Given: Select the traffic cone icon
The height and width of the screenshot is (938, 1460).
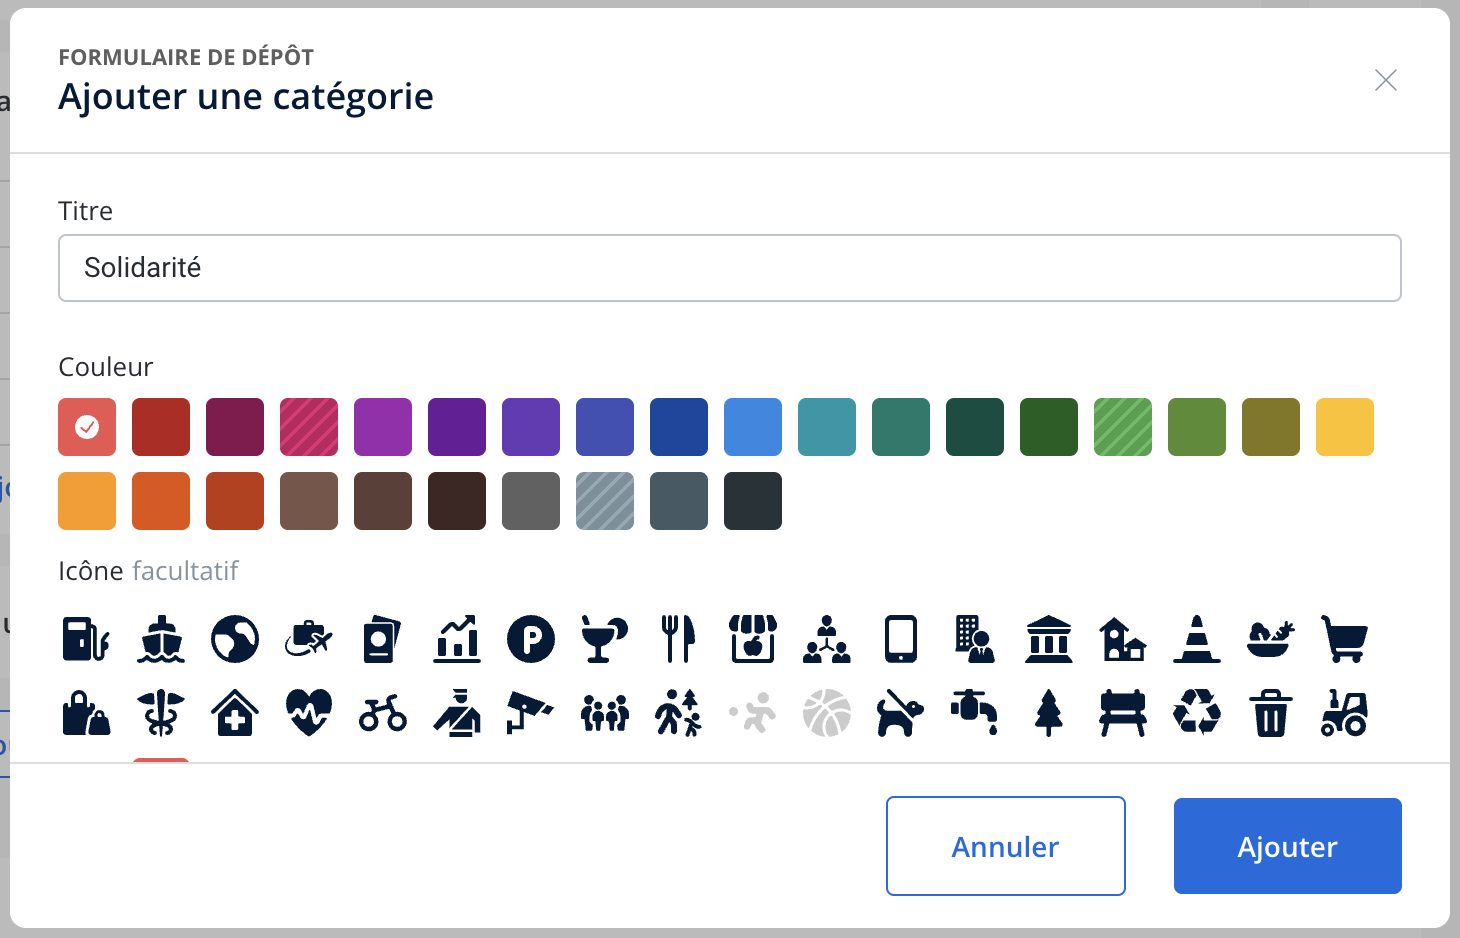Looking at the screenshot, I should (1197, 639).
